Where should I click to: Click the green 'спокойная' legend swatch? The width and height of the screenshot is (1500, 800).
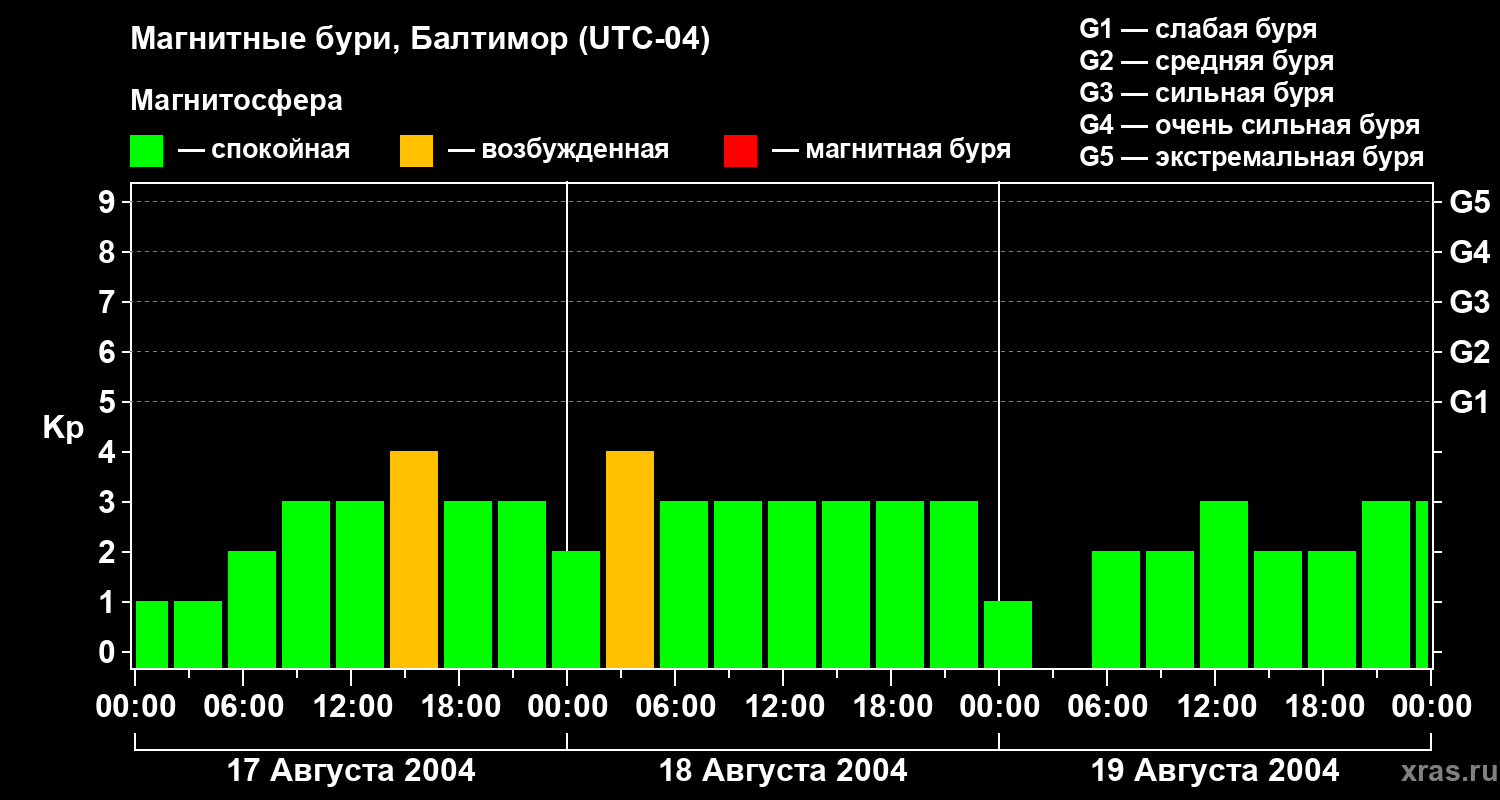pos(146,151)
